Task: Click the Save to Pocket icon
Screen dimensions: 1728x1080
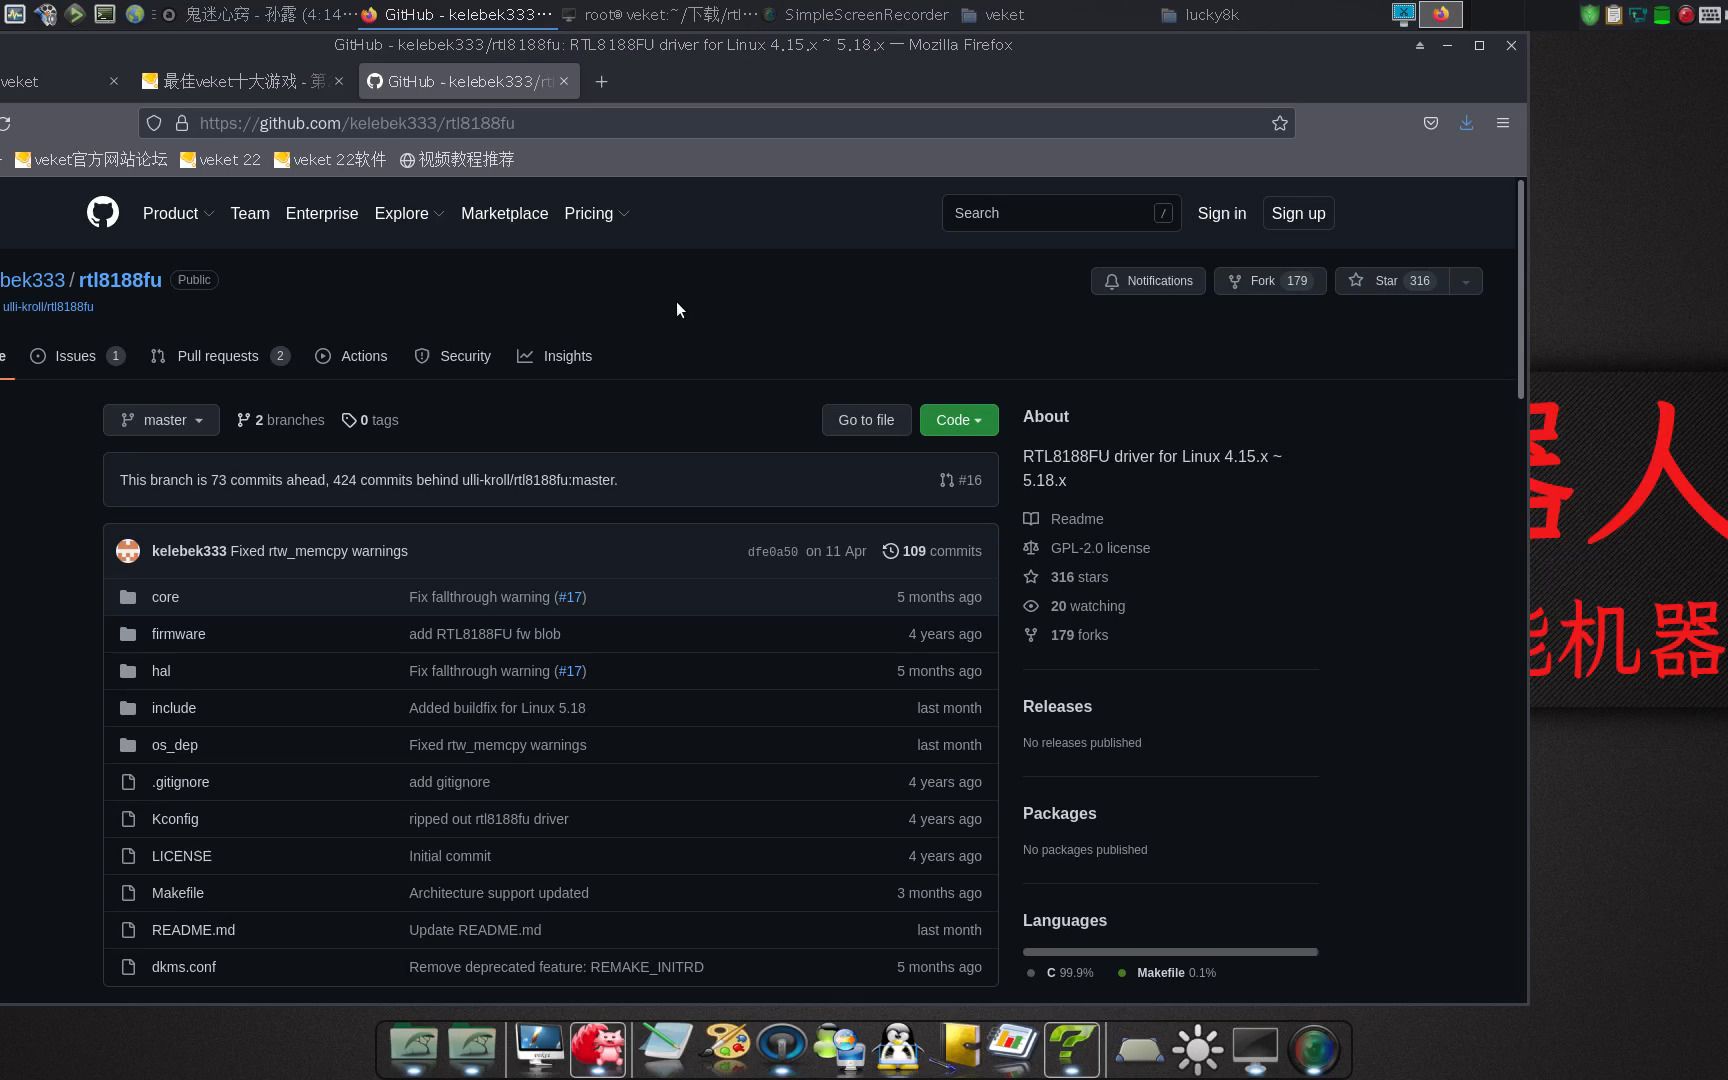Action: [1431, 123]
